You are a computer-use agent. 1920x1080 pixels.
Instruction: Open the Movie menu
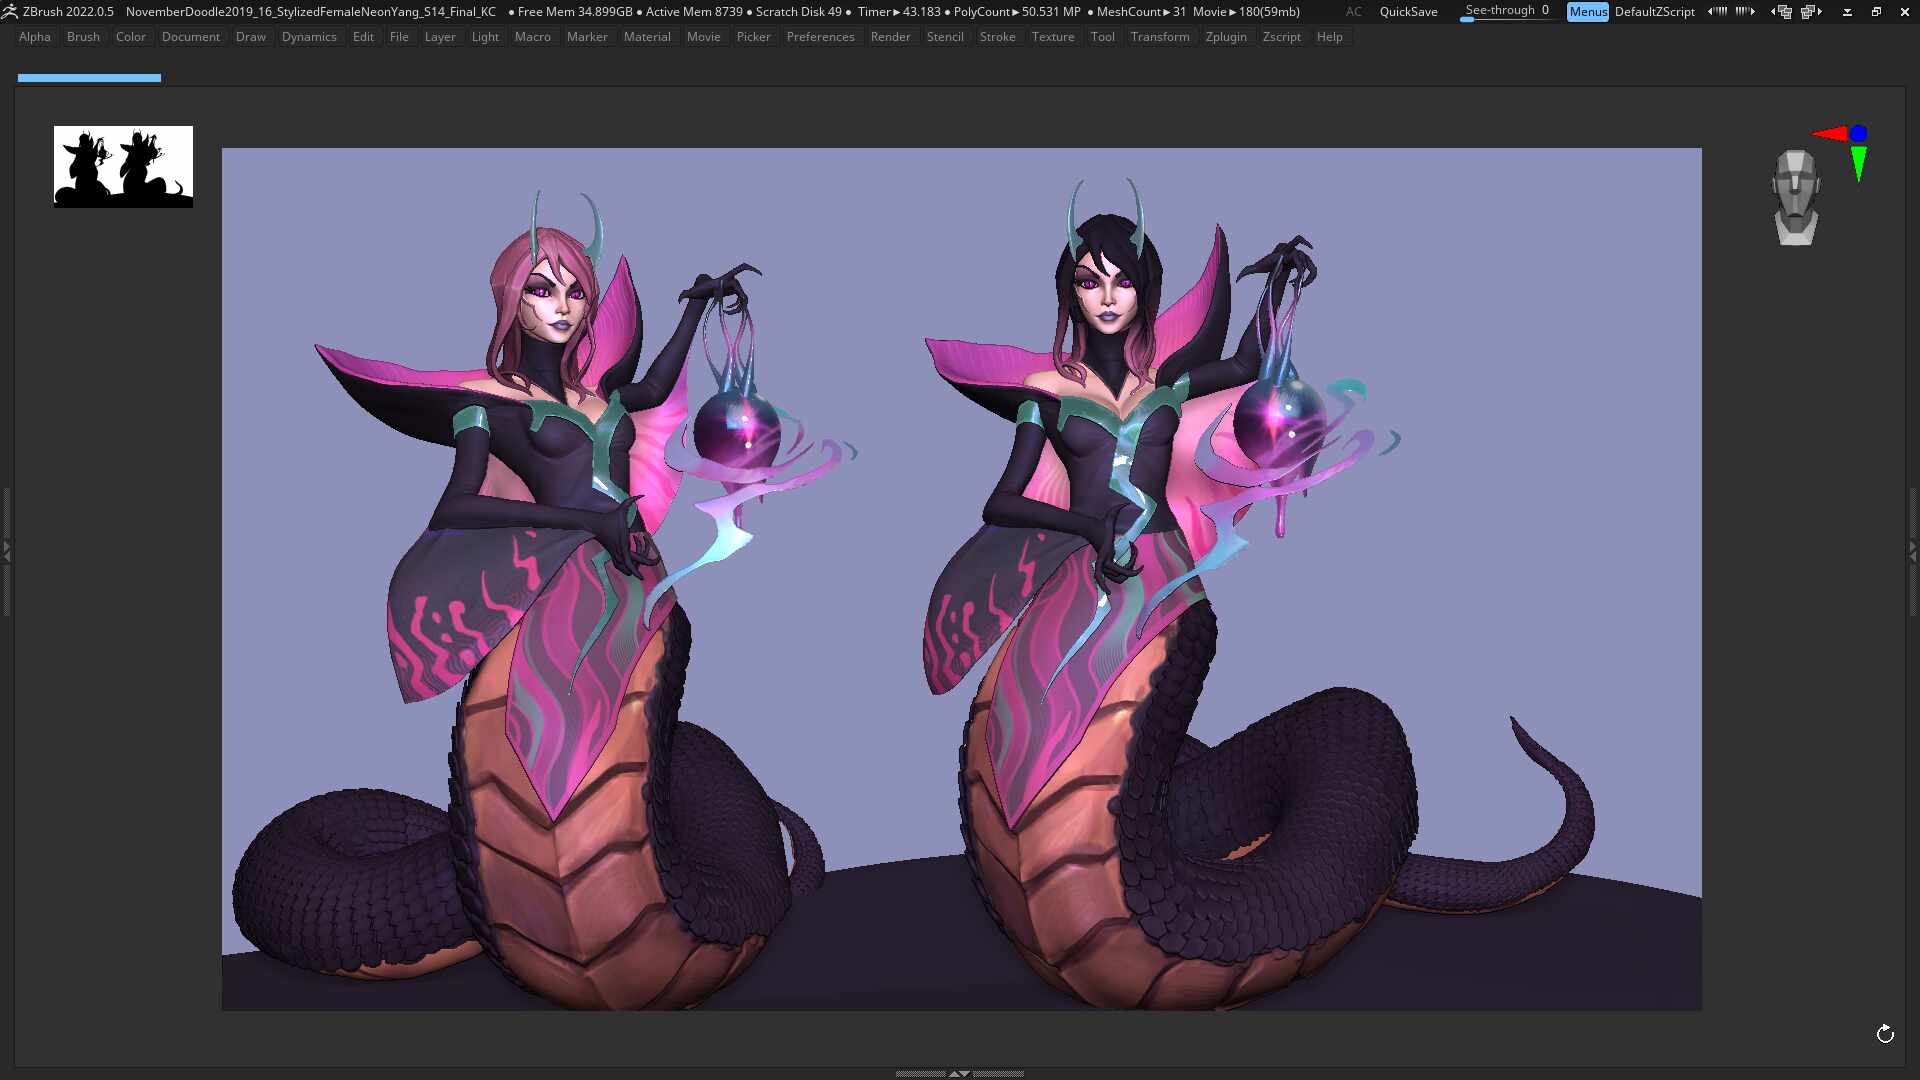pos(703,37)
